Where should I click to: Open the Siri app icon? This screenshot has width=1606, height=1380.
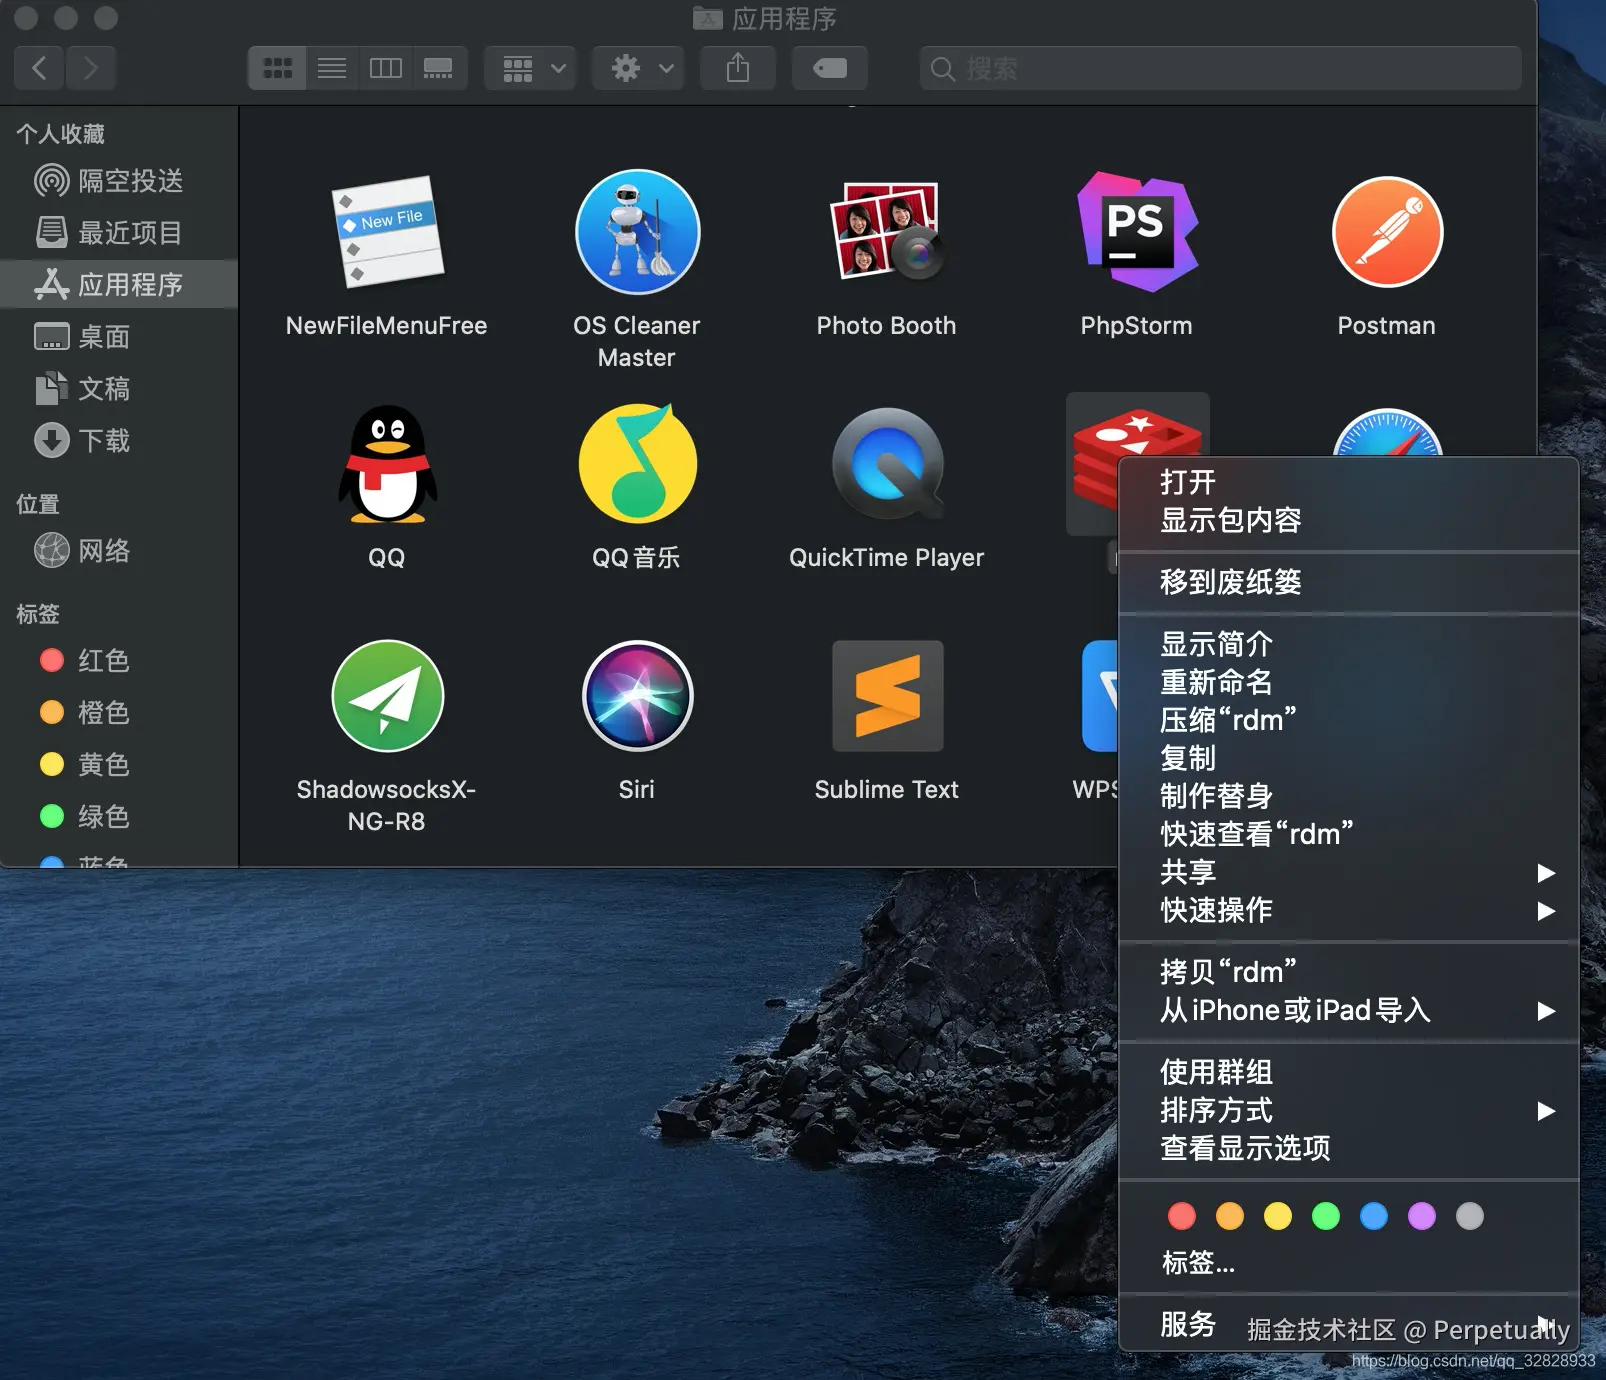(637, 696)
